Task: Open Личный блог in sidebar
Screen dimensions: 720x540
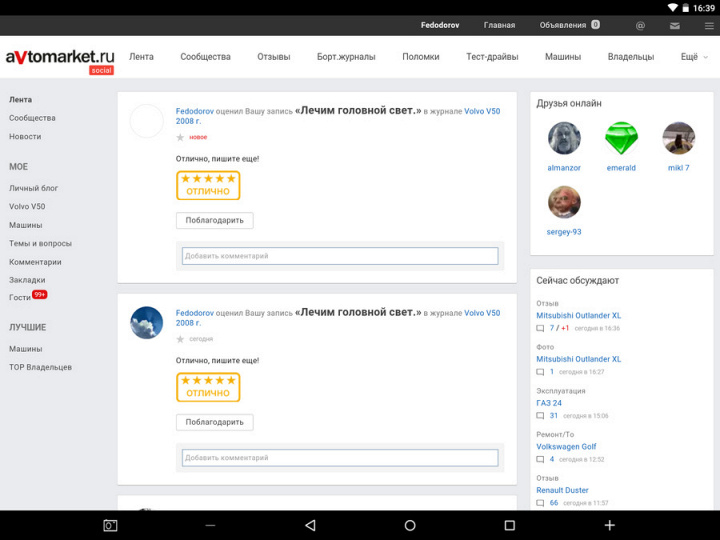Action: 34,188
